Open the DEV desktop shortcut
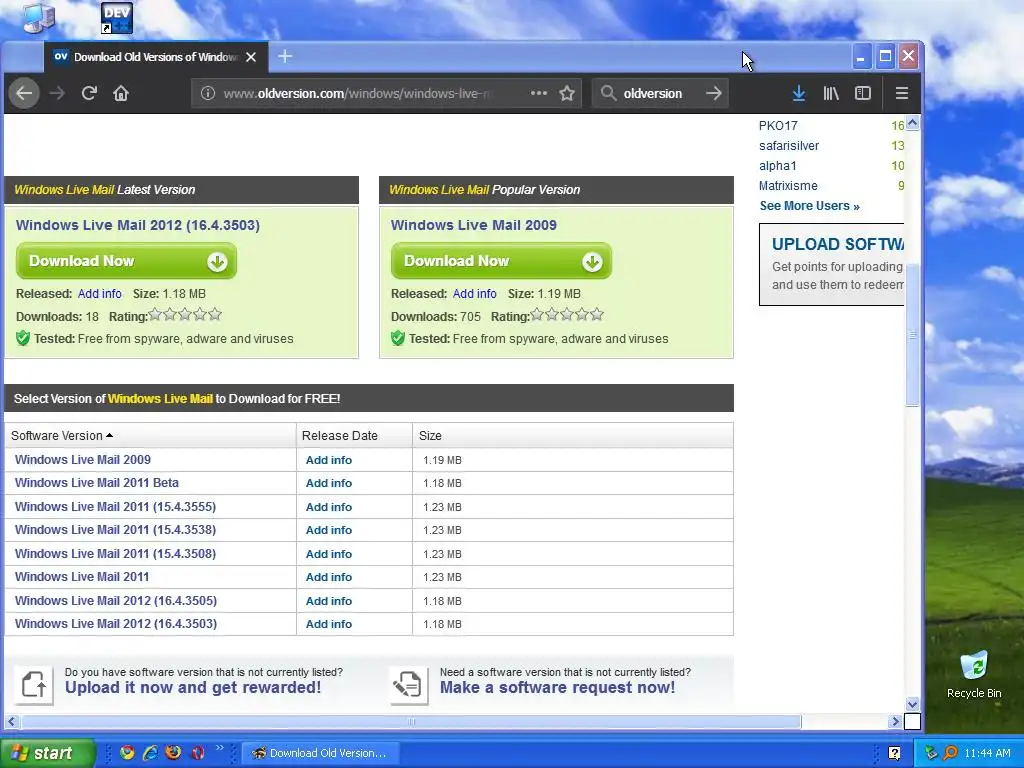This screenshot has width=1024, height=768. (118, 18)
